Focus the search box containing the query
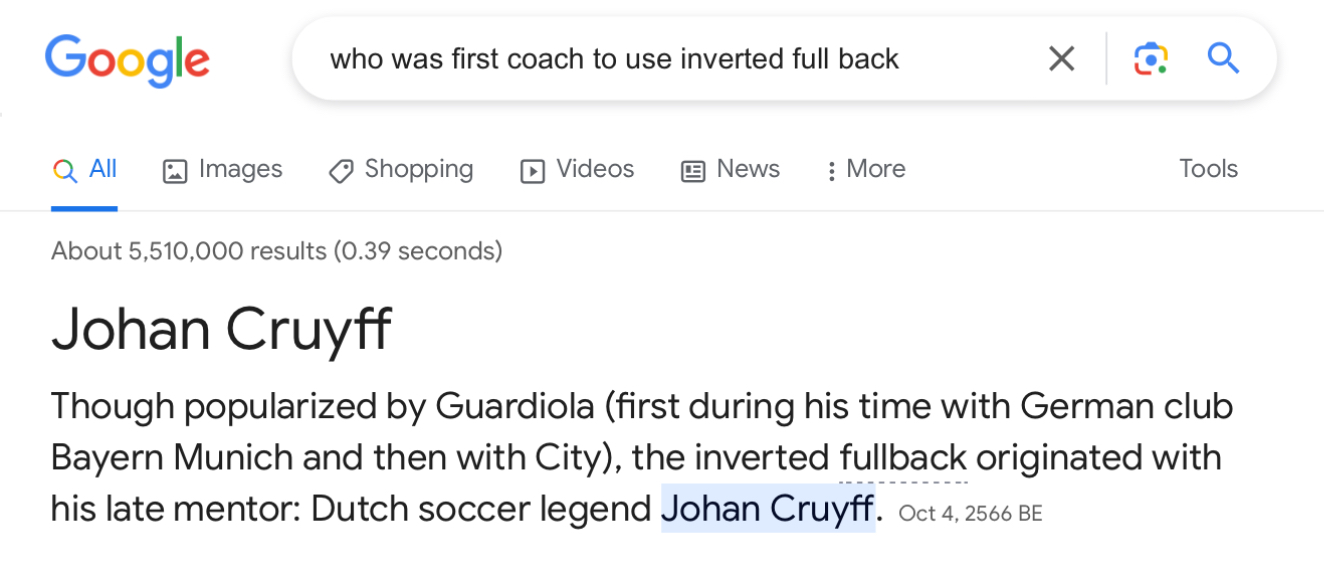The height and width of the screenshot is (570, 1324). (x=680, y=59)
